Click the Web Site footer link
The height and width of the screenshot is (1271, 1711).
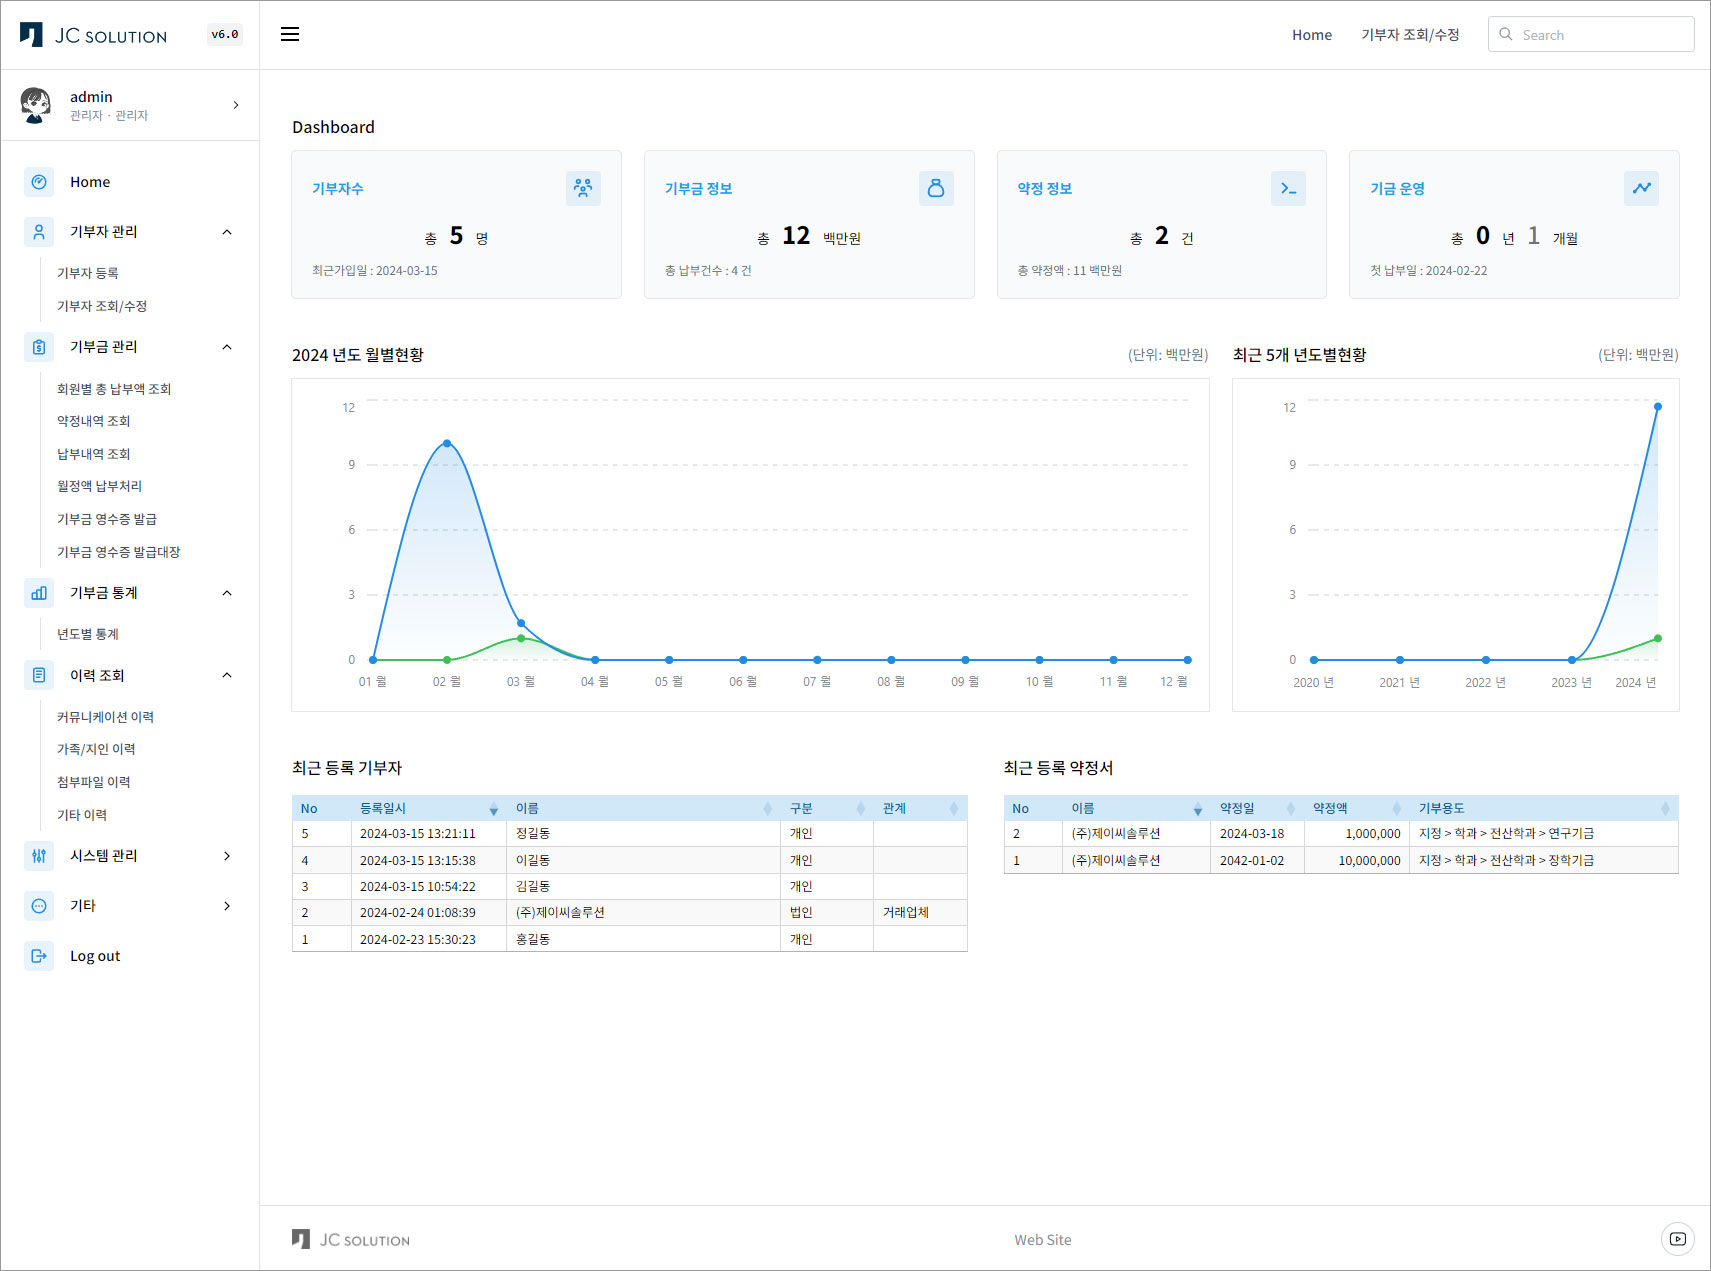pyautogui.click(x=1042, y=1240)
